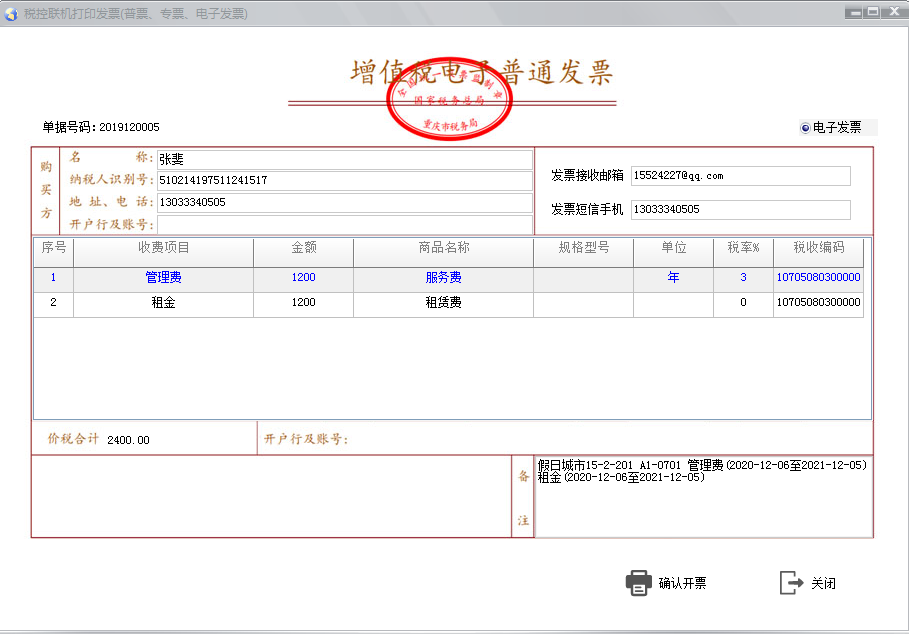Click the 税率% column header

coord(743,253)
